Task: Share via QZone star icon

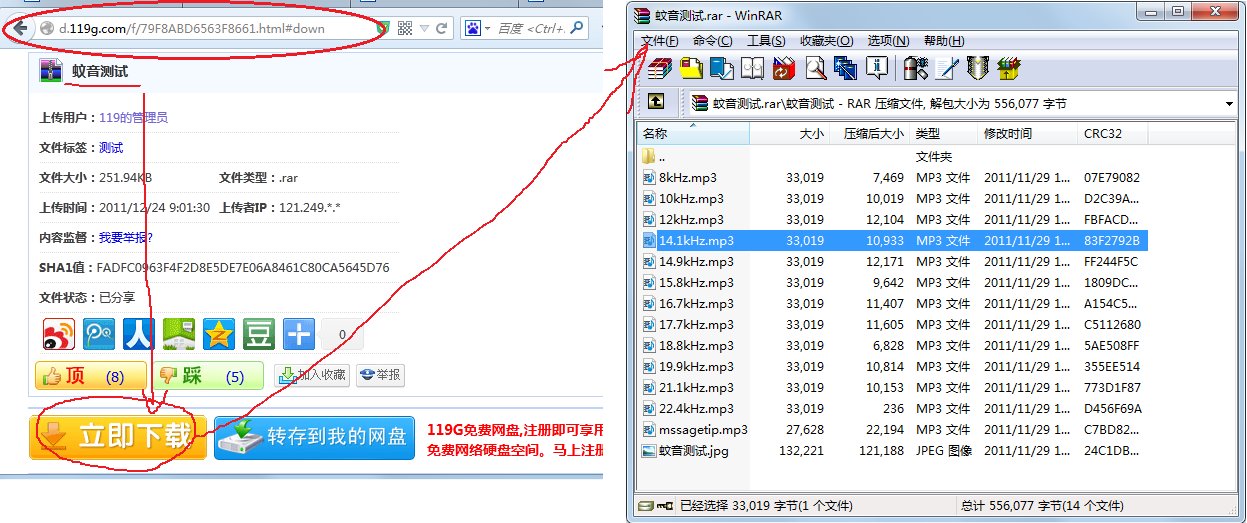Action: click(x=218, y=333)
